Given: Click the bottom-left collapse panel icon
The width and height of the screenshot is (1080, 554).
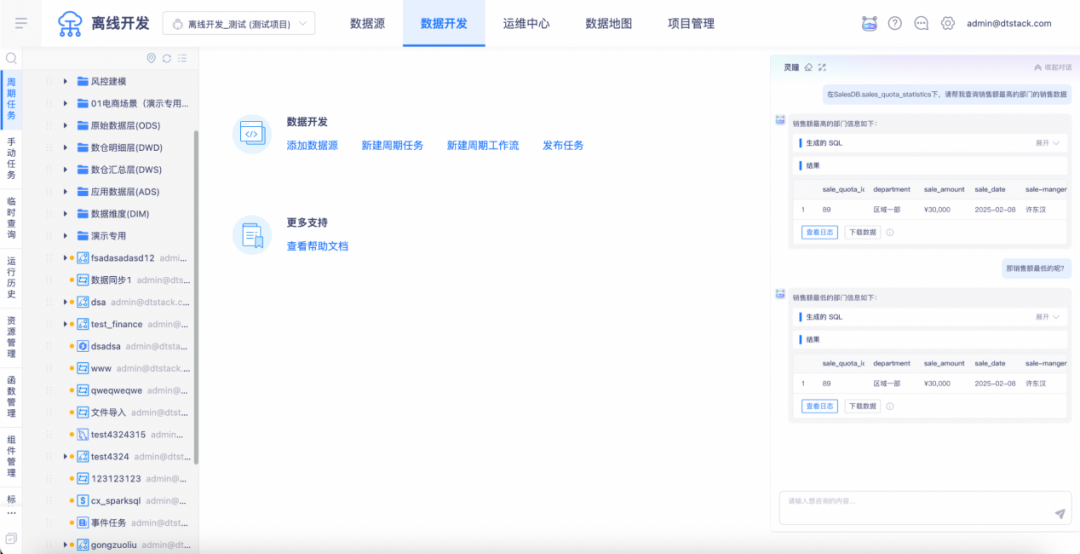Looking at the screenshot, I should (x=11, y=537).
